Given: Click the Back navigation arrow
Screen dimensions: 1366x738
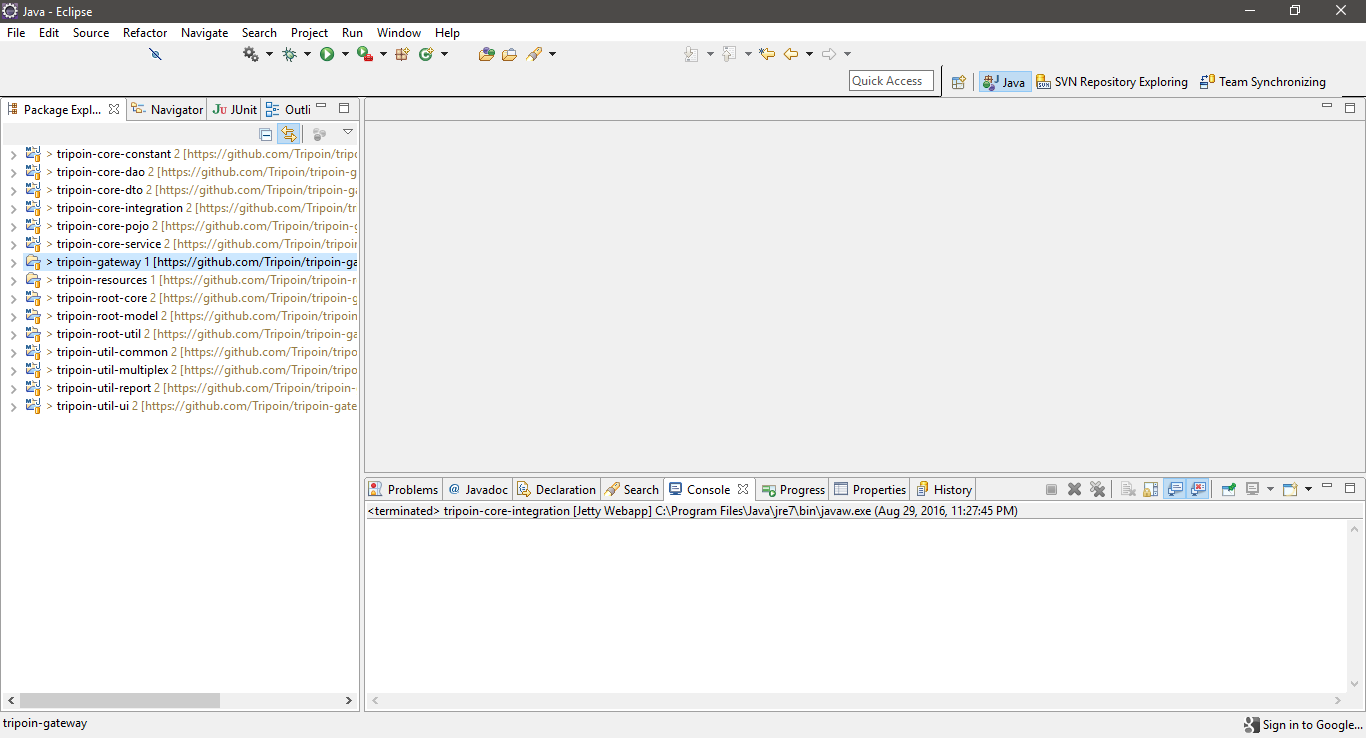Looking at the screenshot, I should [791, 54].
